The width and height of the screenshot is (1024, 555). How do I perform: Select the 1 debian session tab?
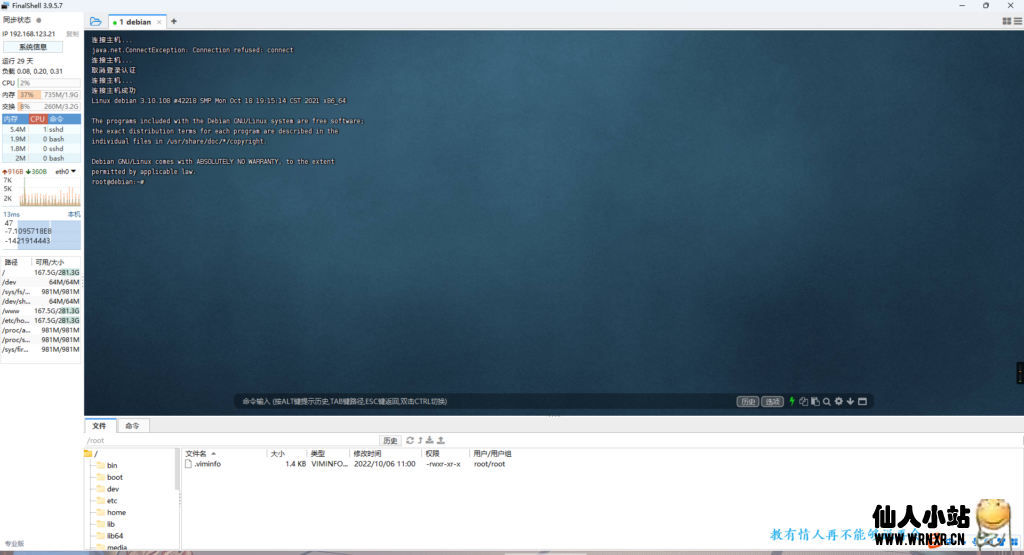[x=135, y=21]
